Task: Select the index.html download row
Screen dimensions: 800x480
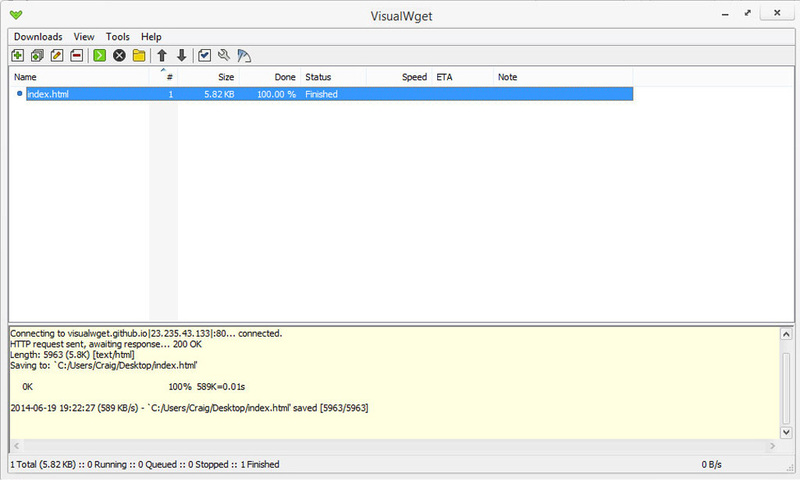Action: click(x=330, y=94)
